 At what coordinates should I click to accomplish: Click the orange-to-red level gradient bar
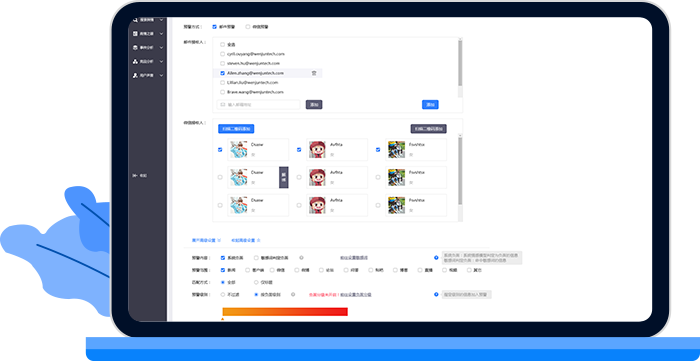(x=285, y=312)
